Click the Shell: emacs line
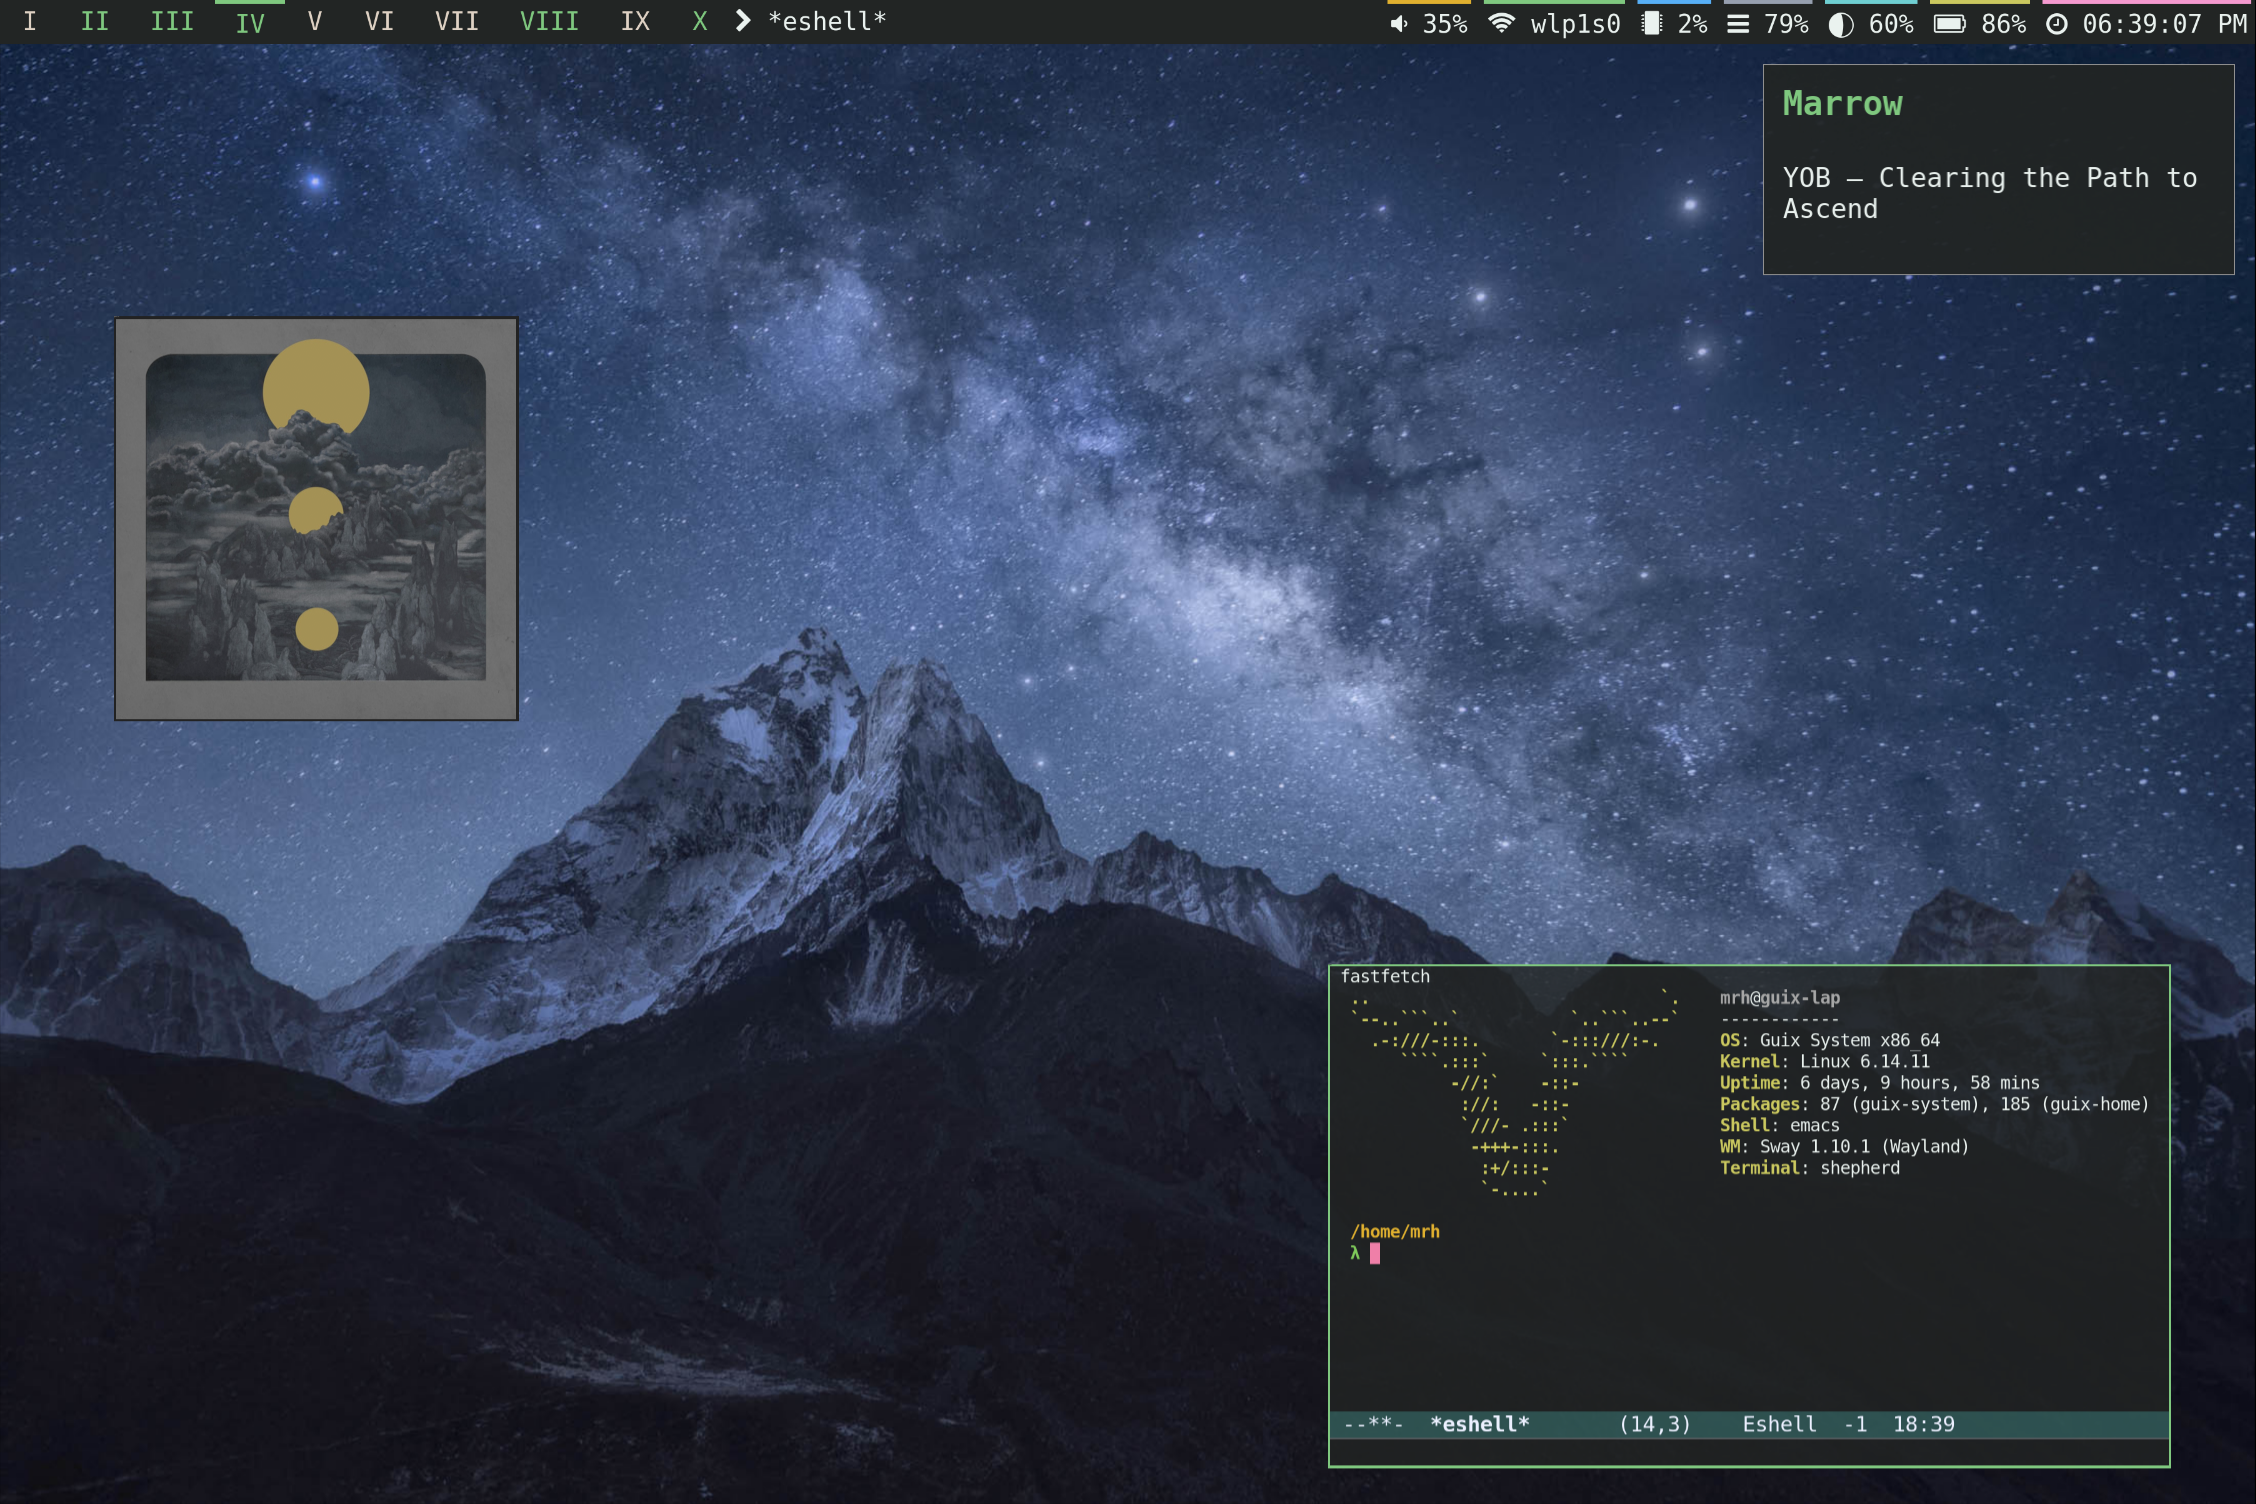Image resolution: width=2256 pixels, height=1504 pixels. (1779, 1125)
